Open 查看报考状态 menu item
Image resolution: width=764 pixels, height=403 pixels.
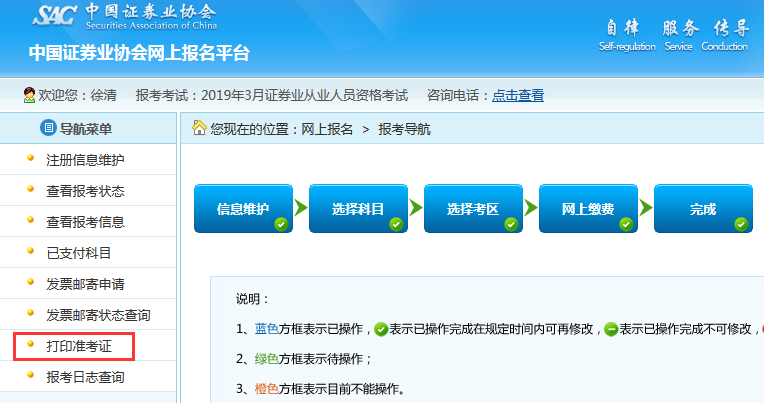pos(85,191)
